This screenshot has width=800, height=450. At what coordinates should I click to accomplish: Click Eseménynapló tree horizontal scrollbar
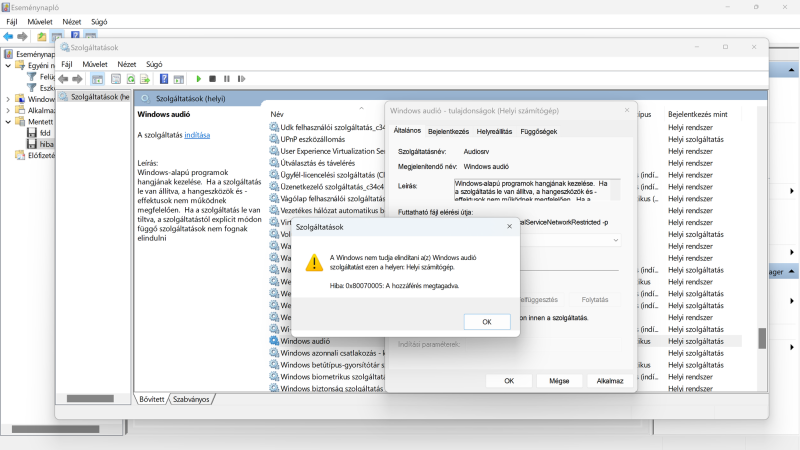coord(56,429)
